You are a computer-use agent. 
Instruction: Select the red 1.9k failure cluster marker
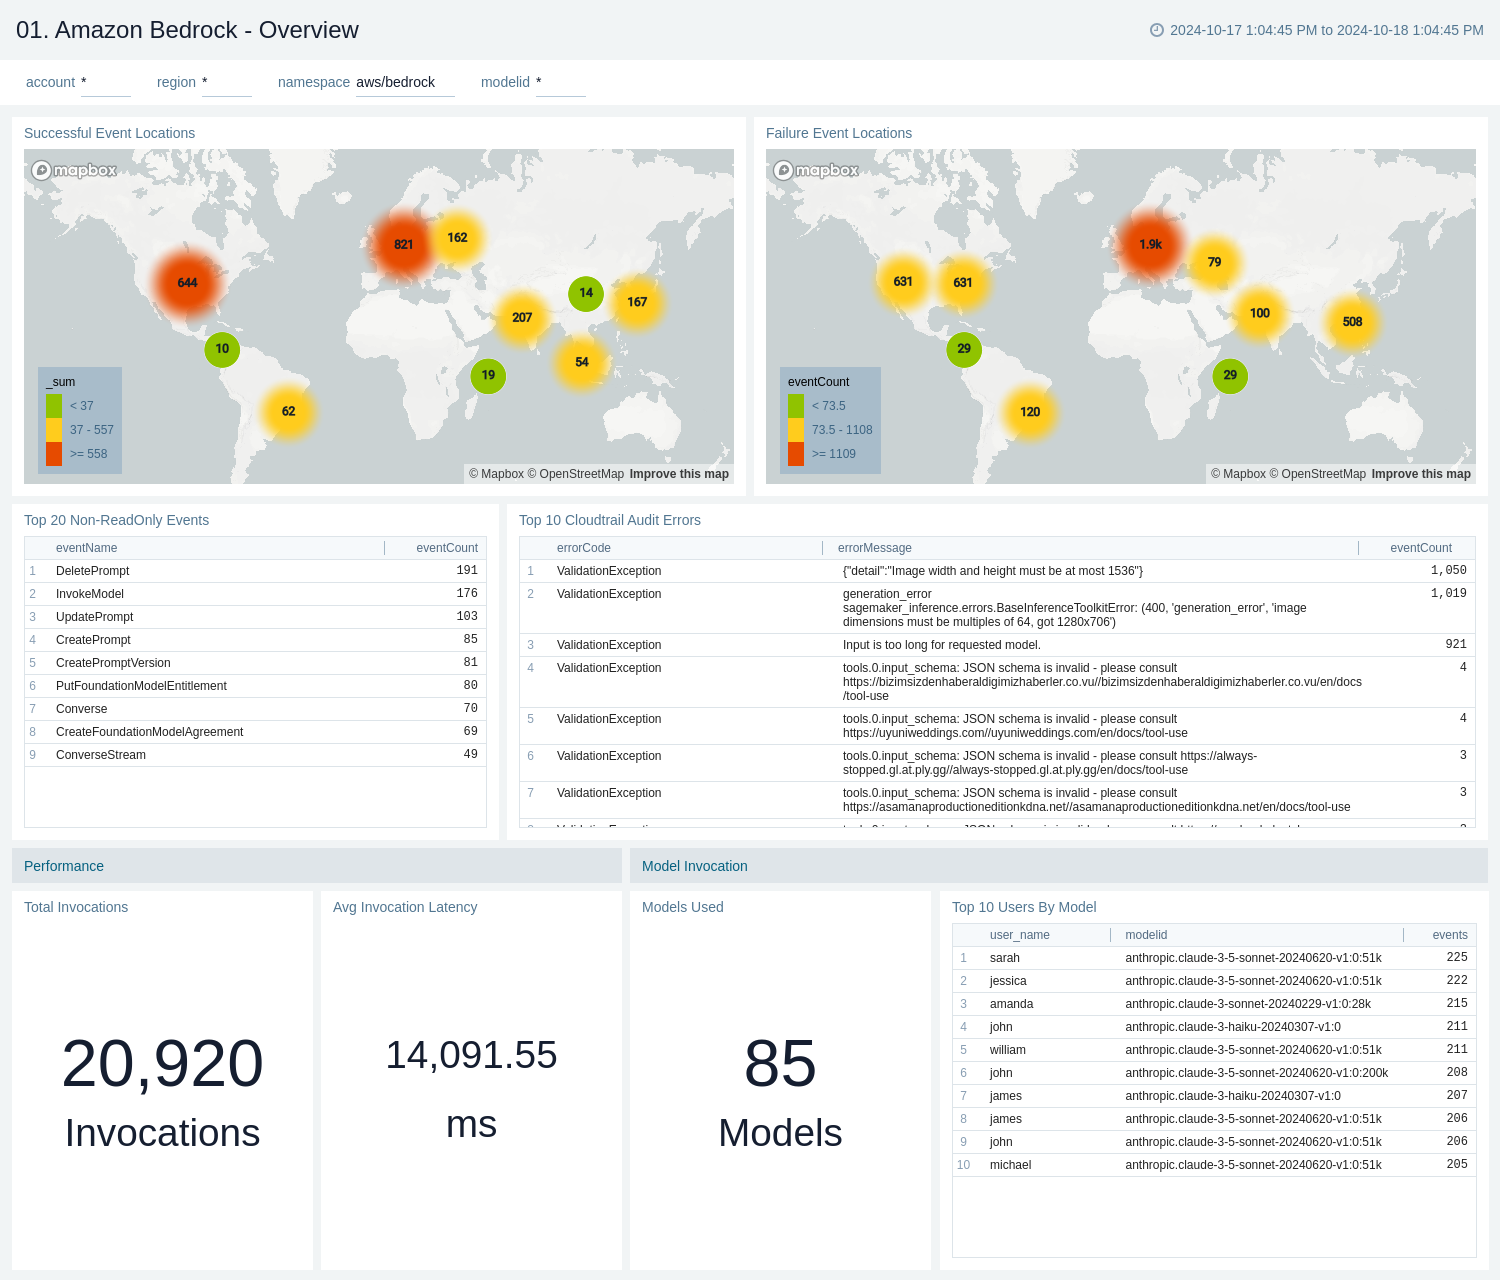coord(1152,243)
